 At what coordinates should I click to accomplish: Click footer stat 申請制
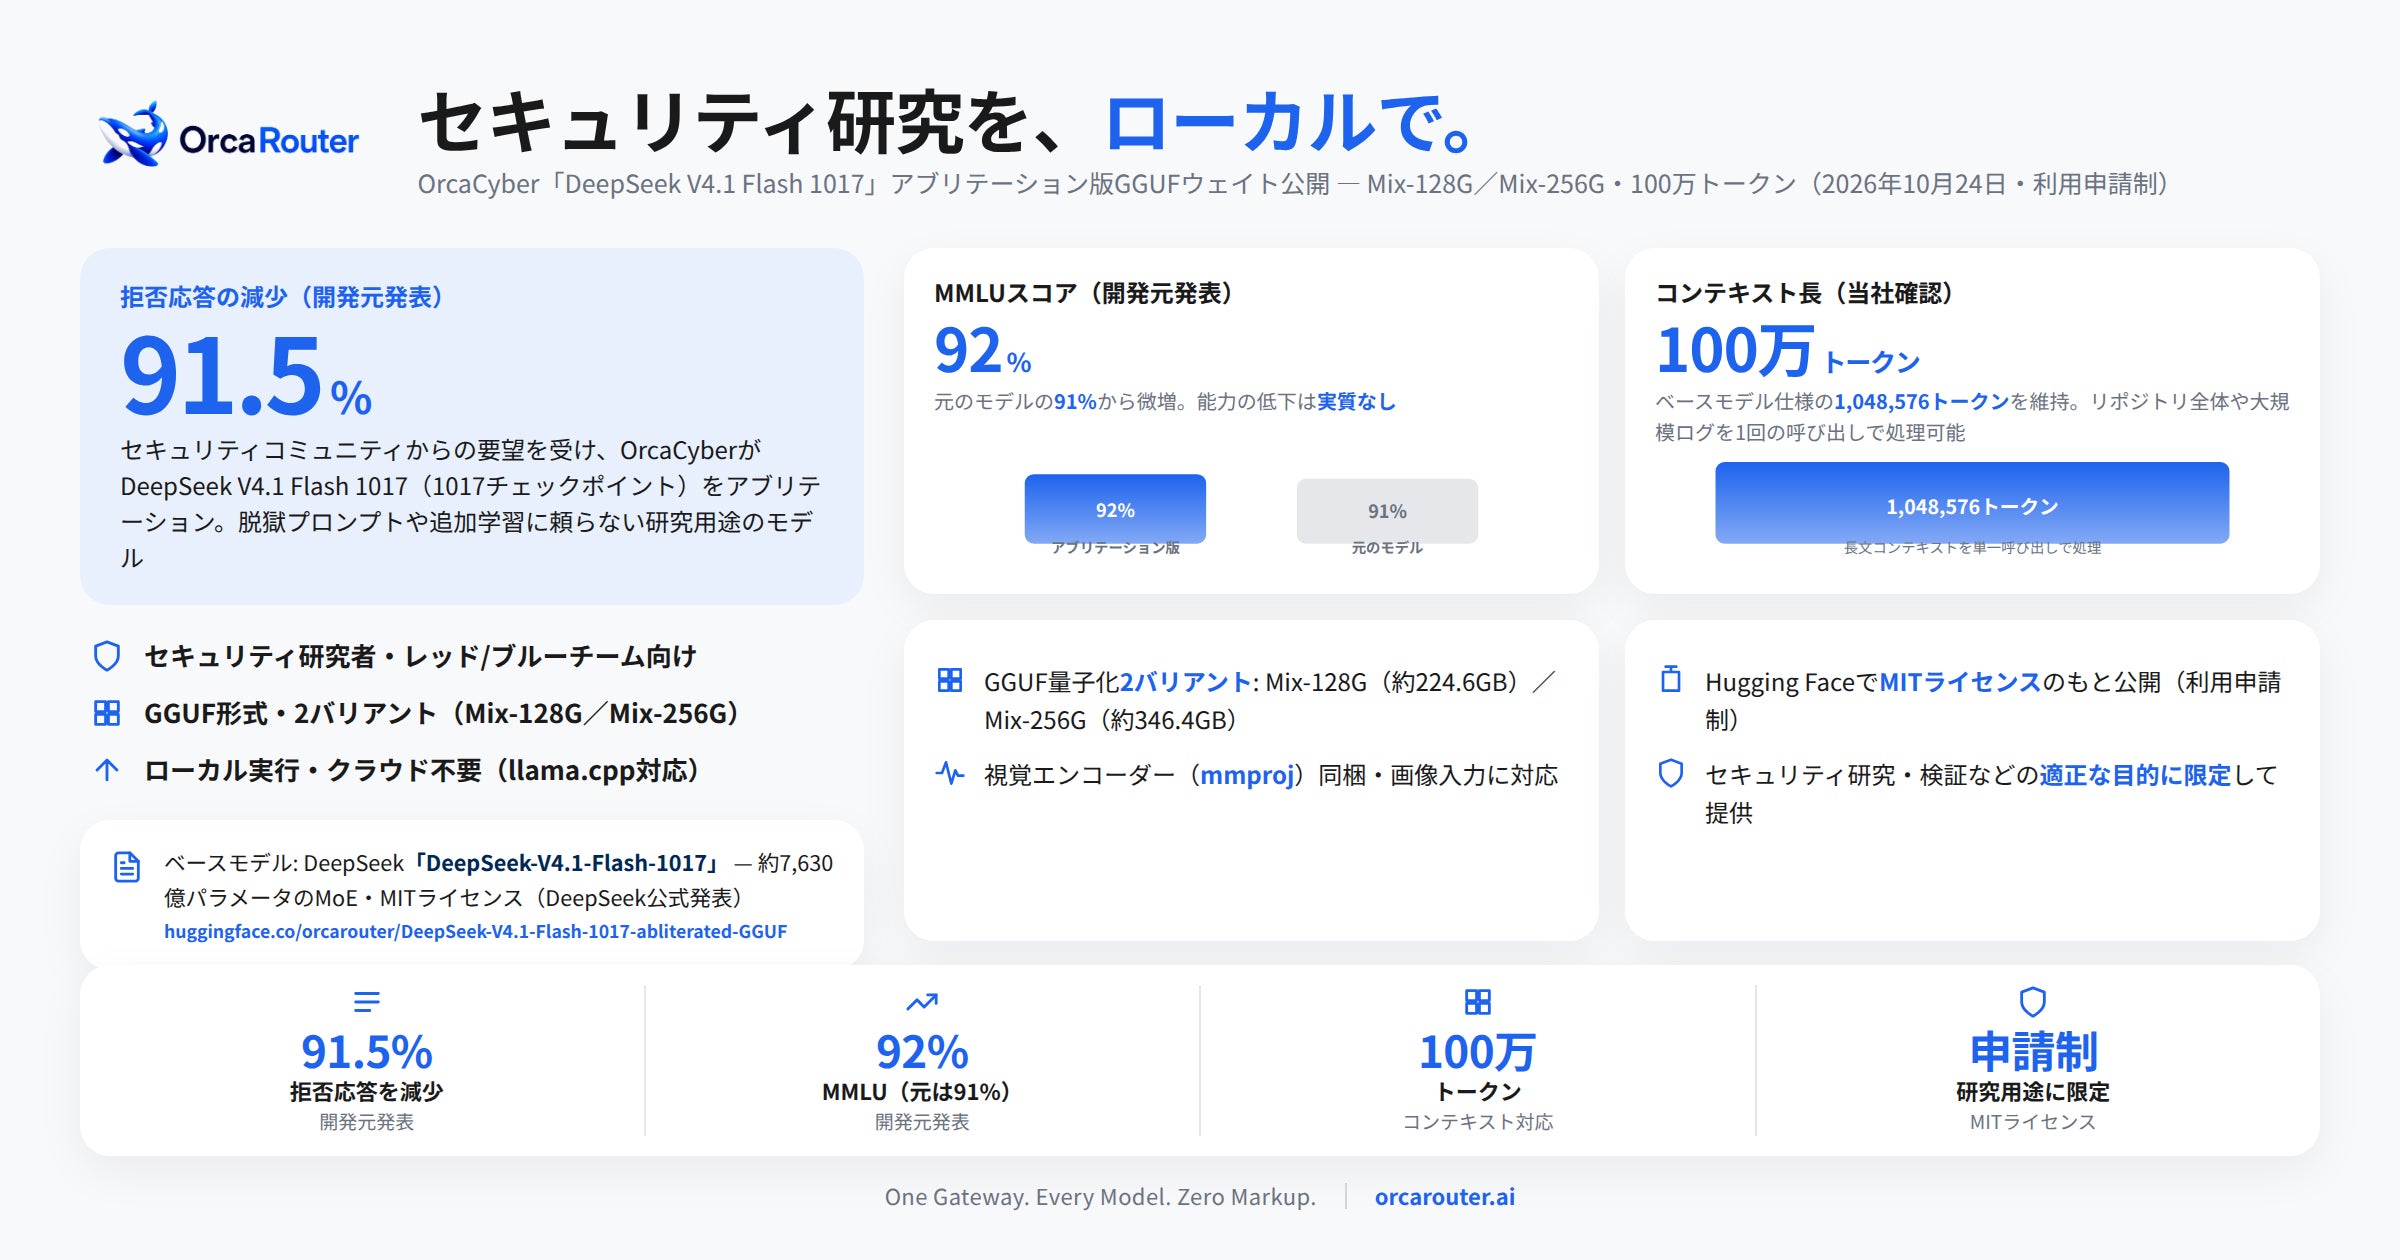2033,1052
